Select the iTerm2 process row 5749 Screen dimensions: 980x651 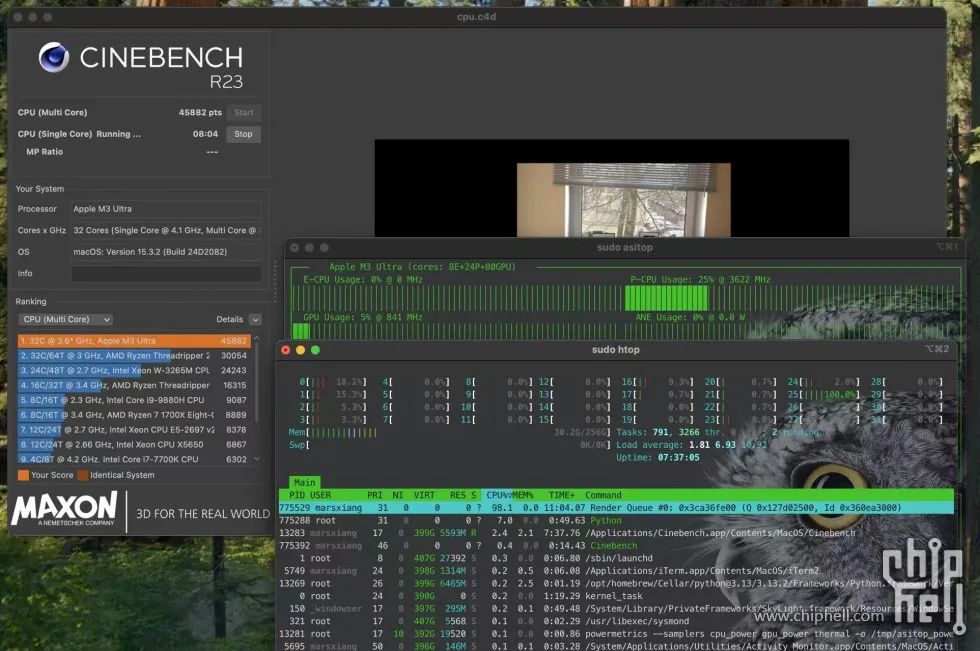coord(616,571)
